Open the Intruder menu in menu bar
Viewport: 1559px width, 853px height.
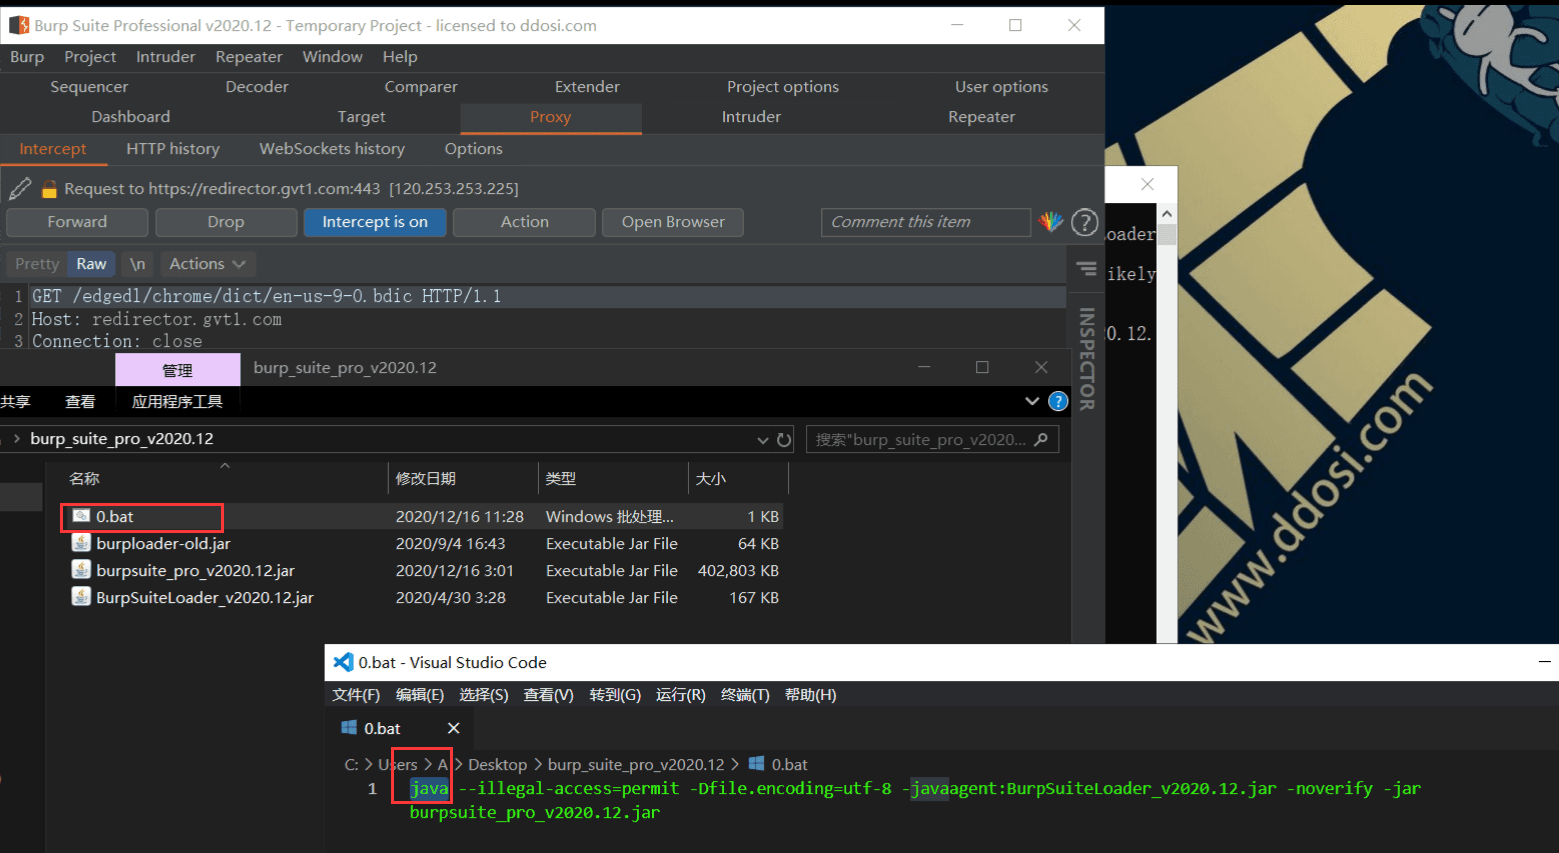point(166,57)
